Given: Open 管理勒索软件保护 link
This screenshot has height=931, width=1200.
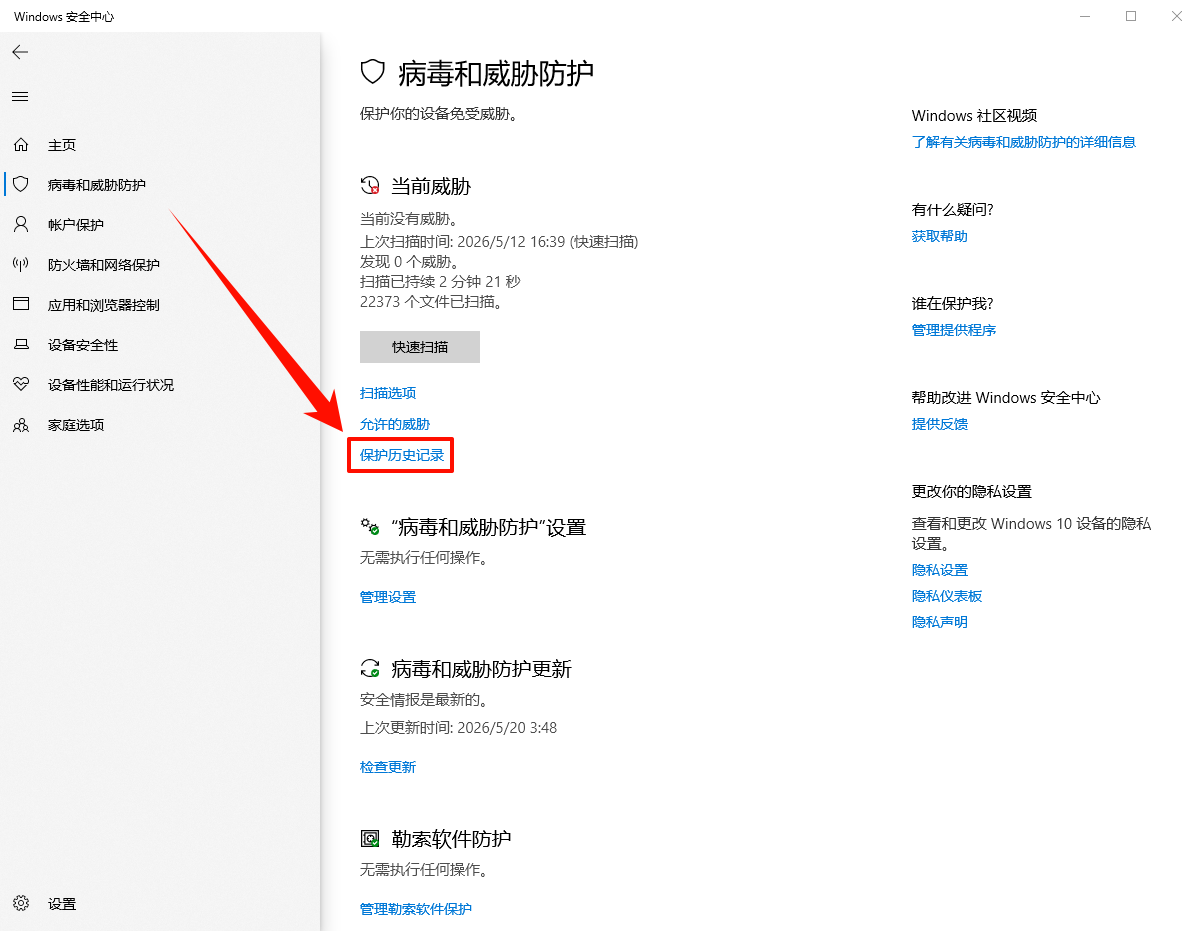Looking at the screenshot, I should pyautogui.click(x=416, y=909).
